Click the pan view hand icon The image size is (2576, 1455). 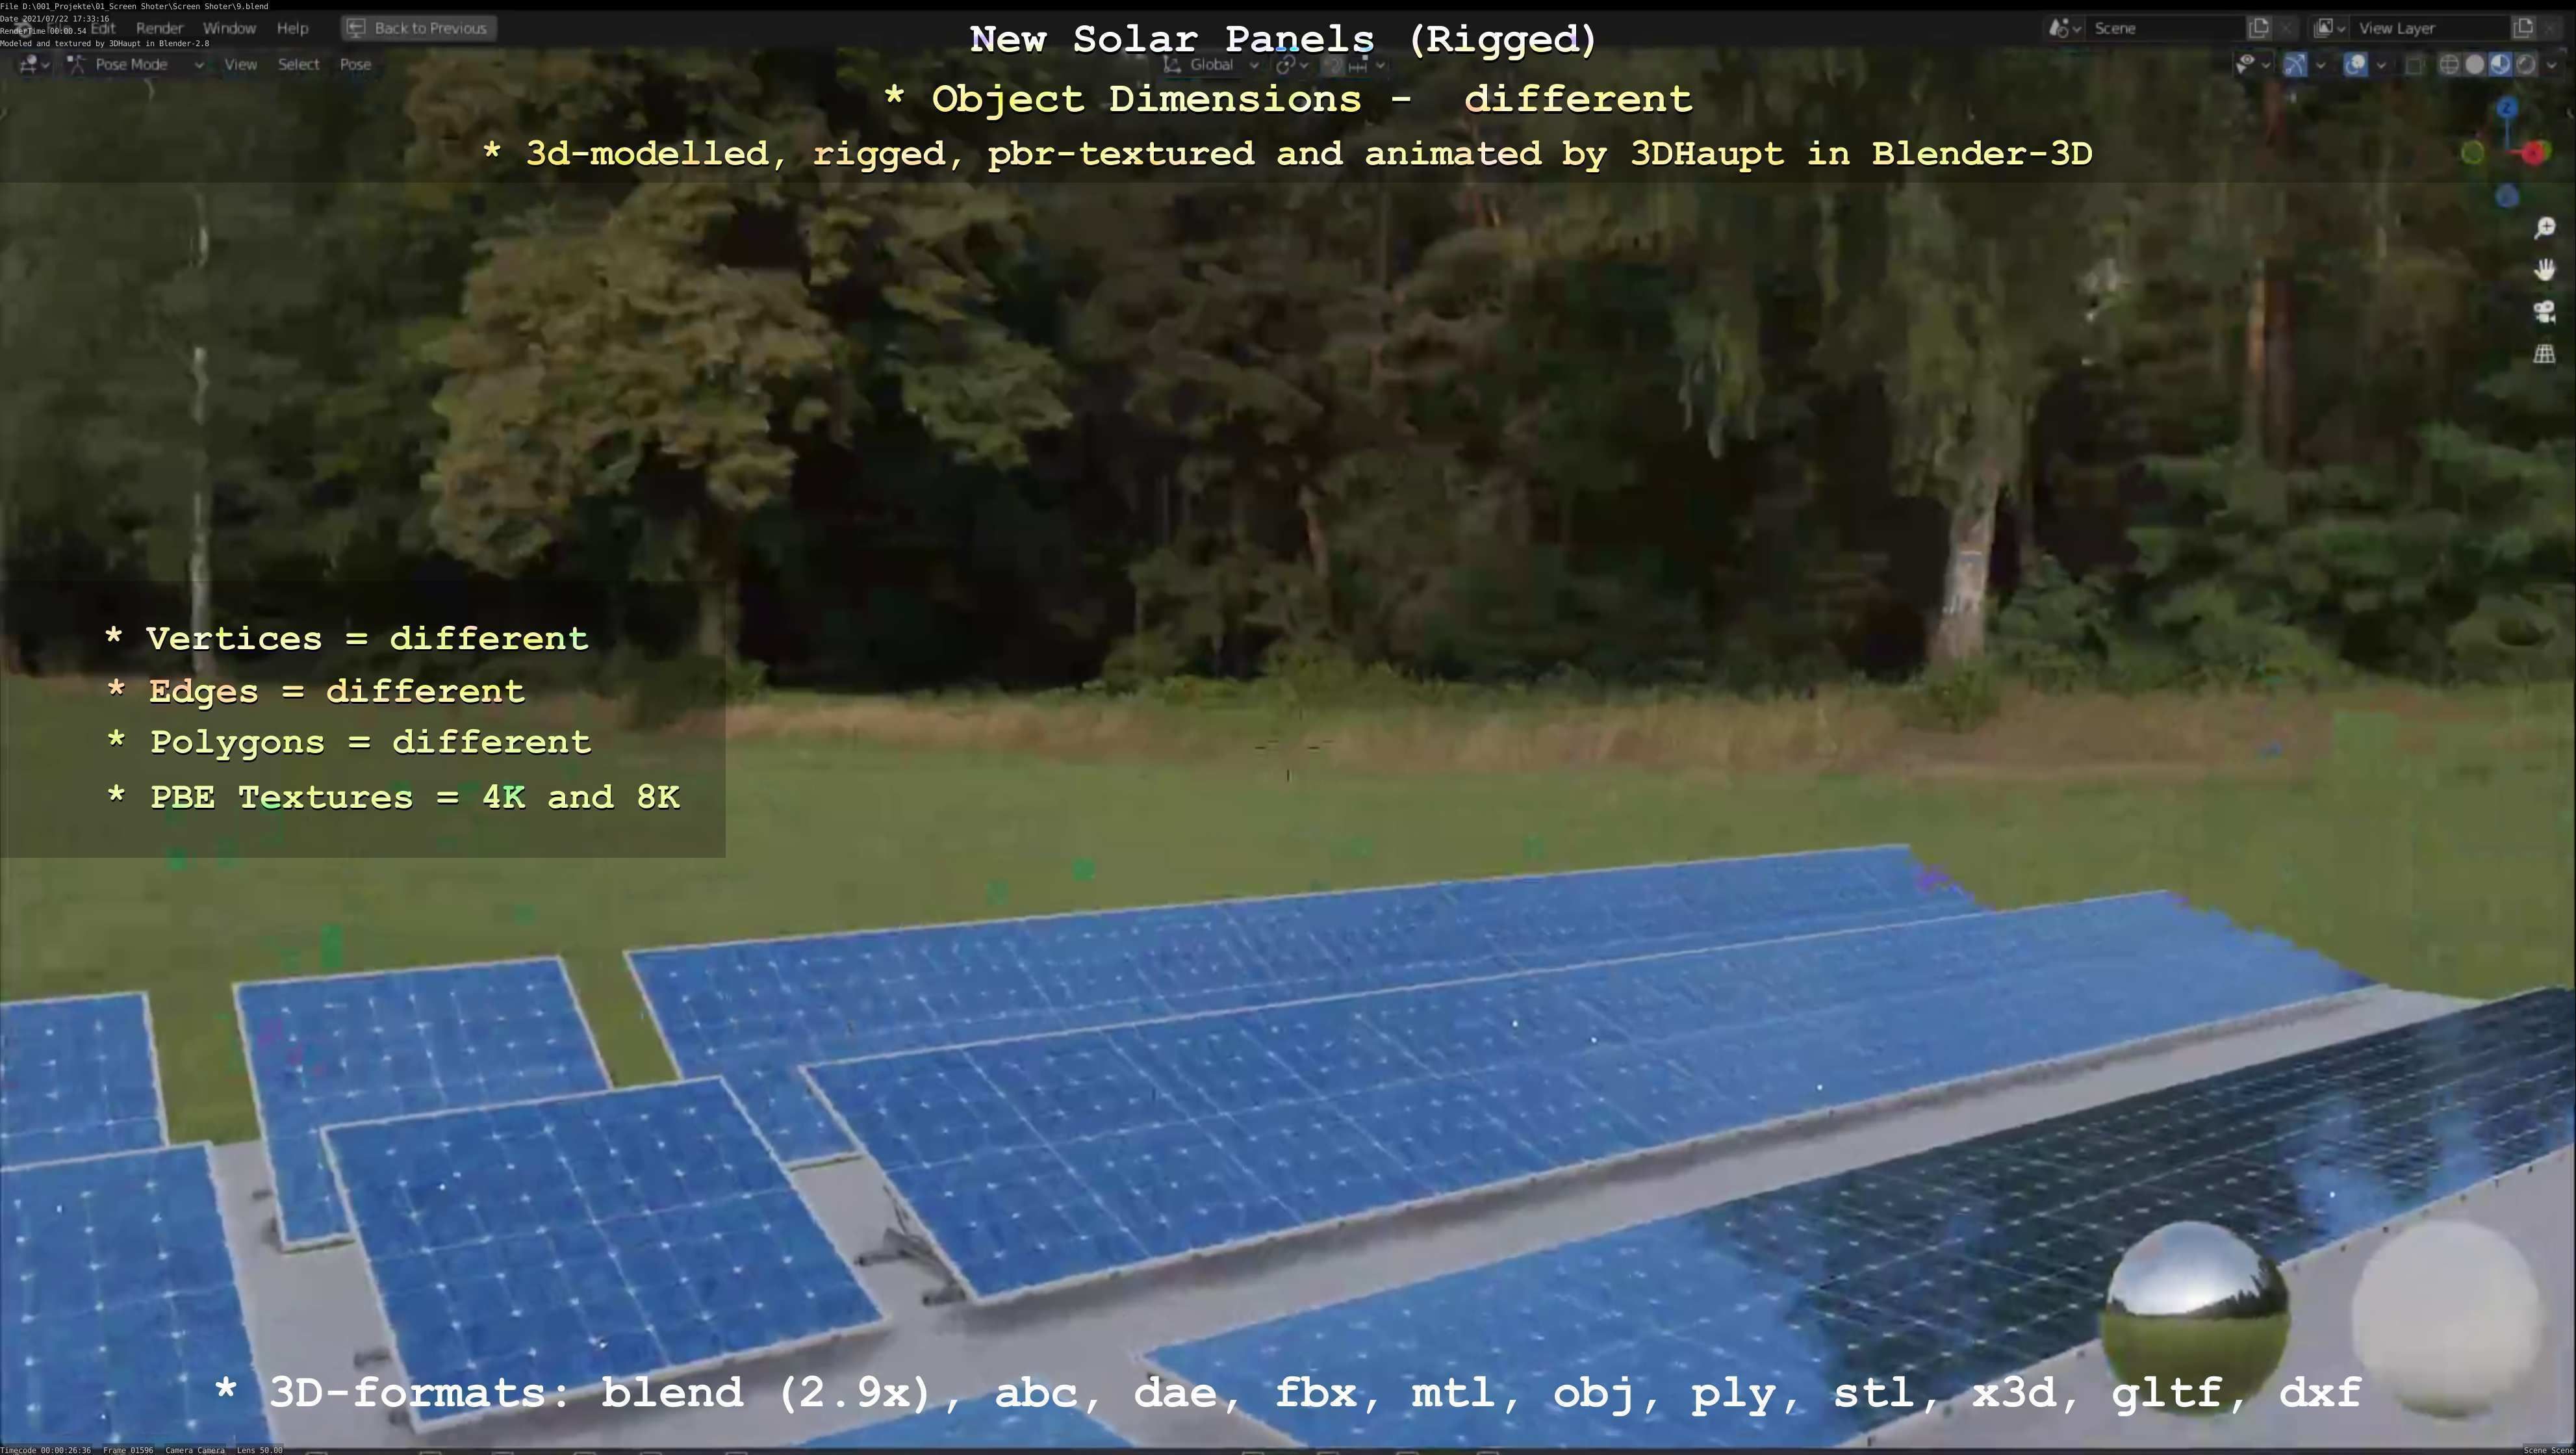2545,270
